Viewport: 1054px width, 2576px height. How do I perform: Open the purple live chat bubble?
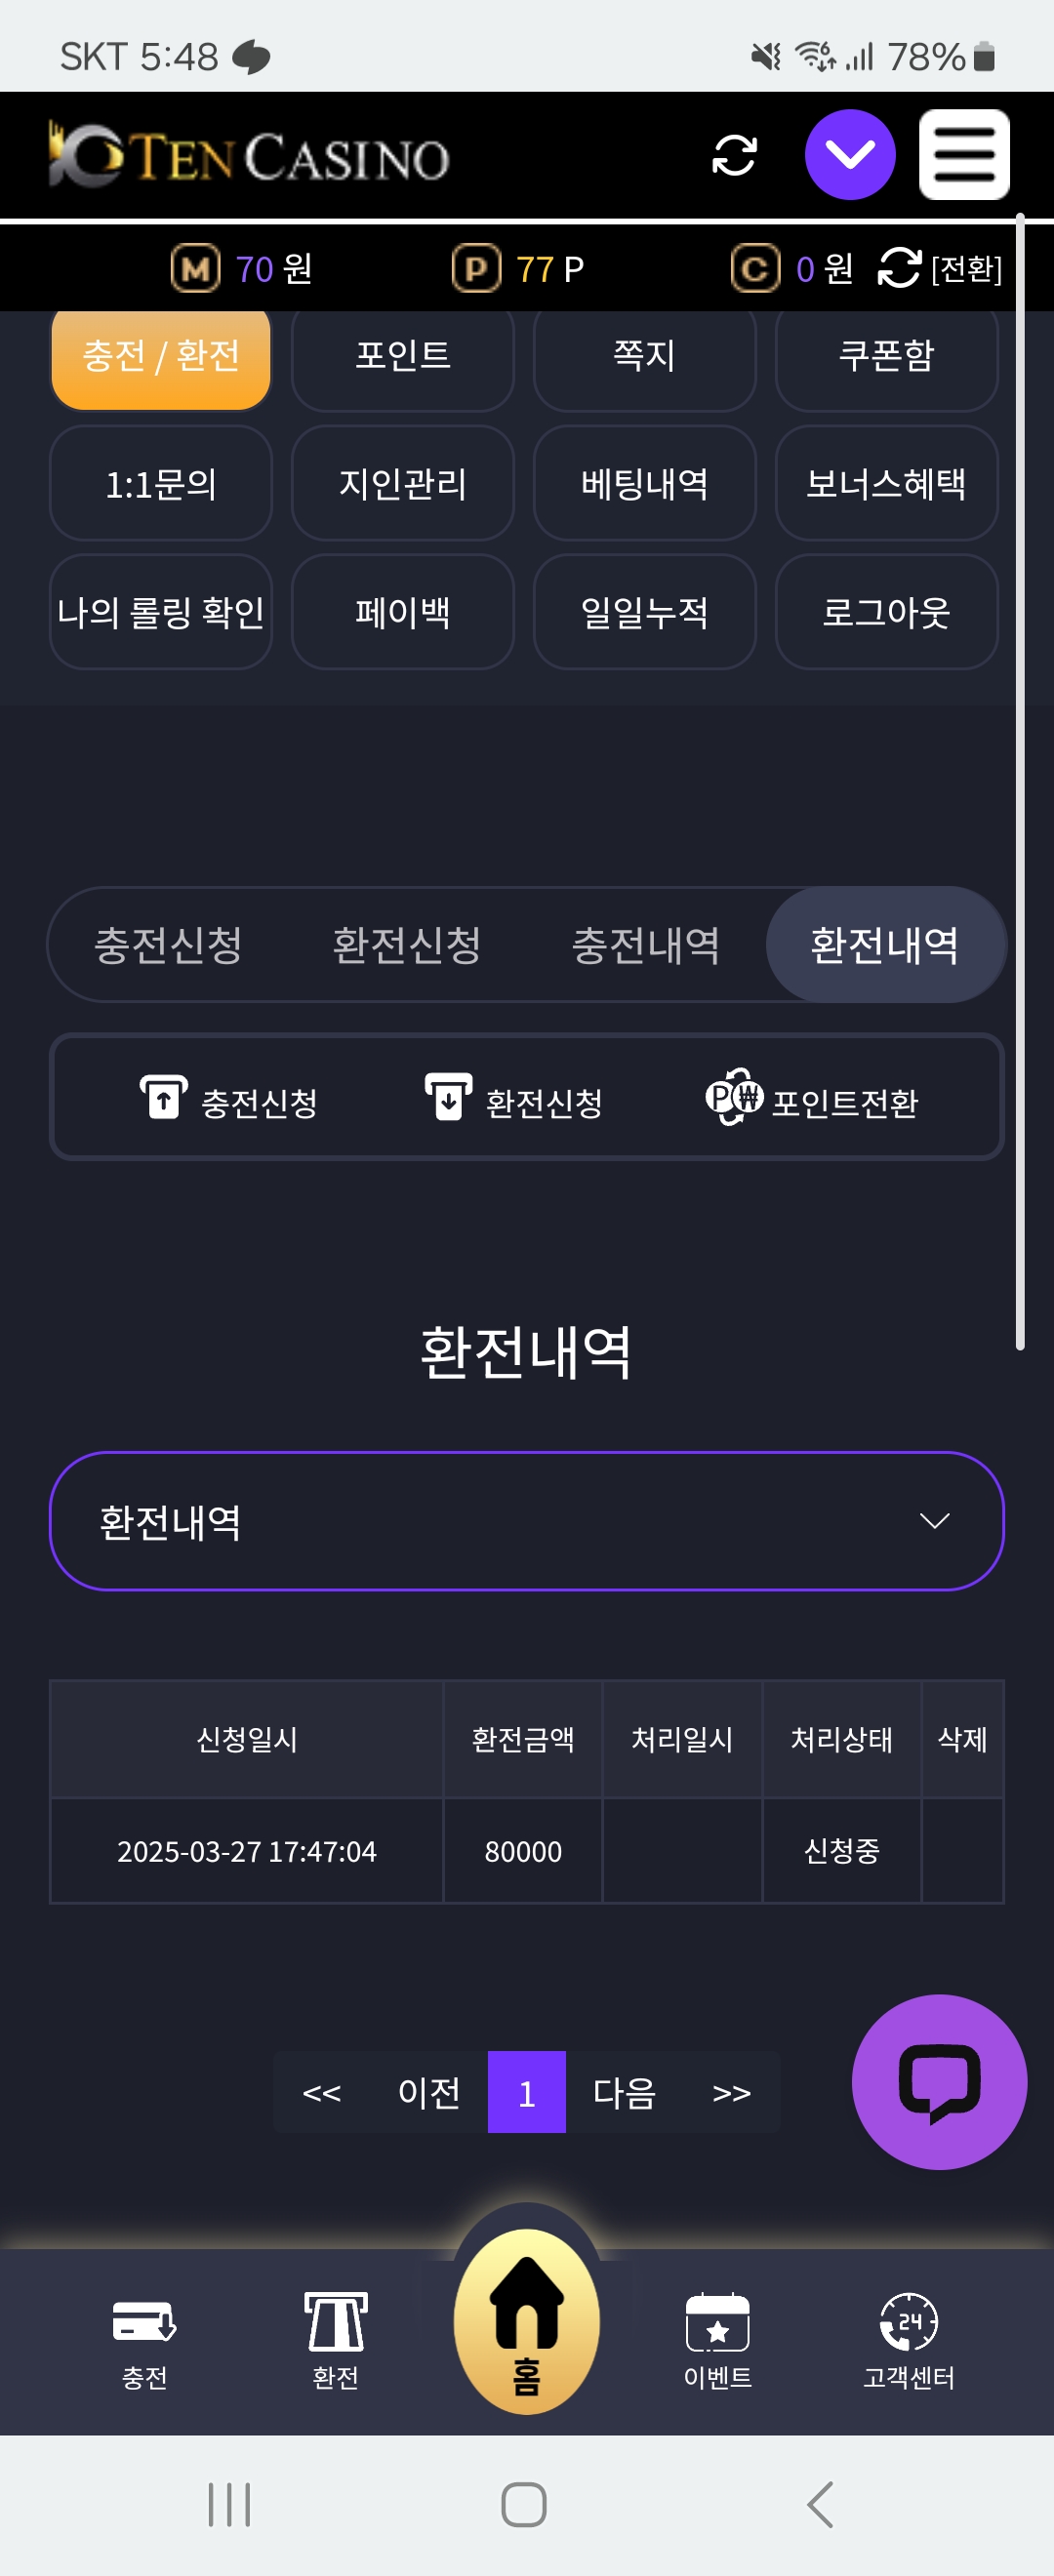click(938, 2081)
